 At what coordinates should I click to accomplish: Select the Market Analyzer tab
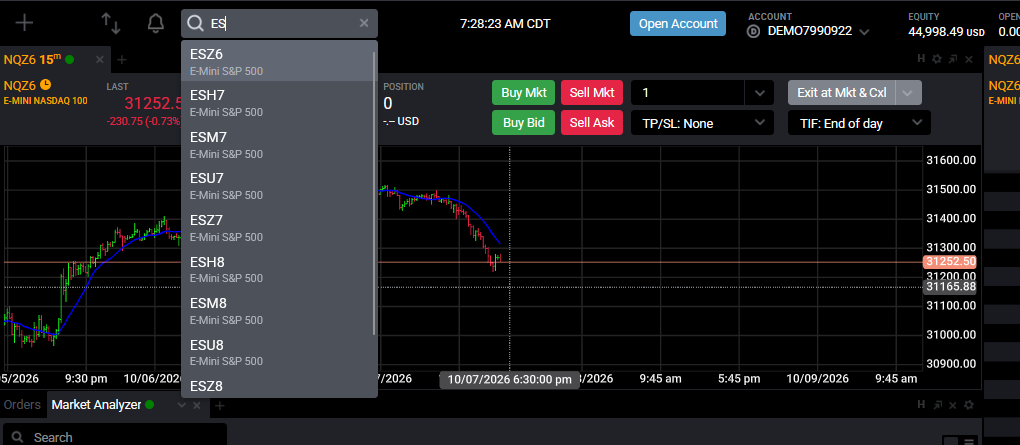click(96, 405)
